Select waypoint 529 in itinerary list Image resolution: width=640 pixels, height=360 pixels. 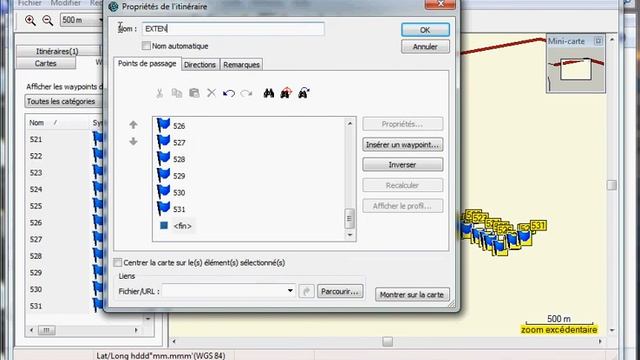tap(179, 176)
